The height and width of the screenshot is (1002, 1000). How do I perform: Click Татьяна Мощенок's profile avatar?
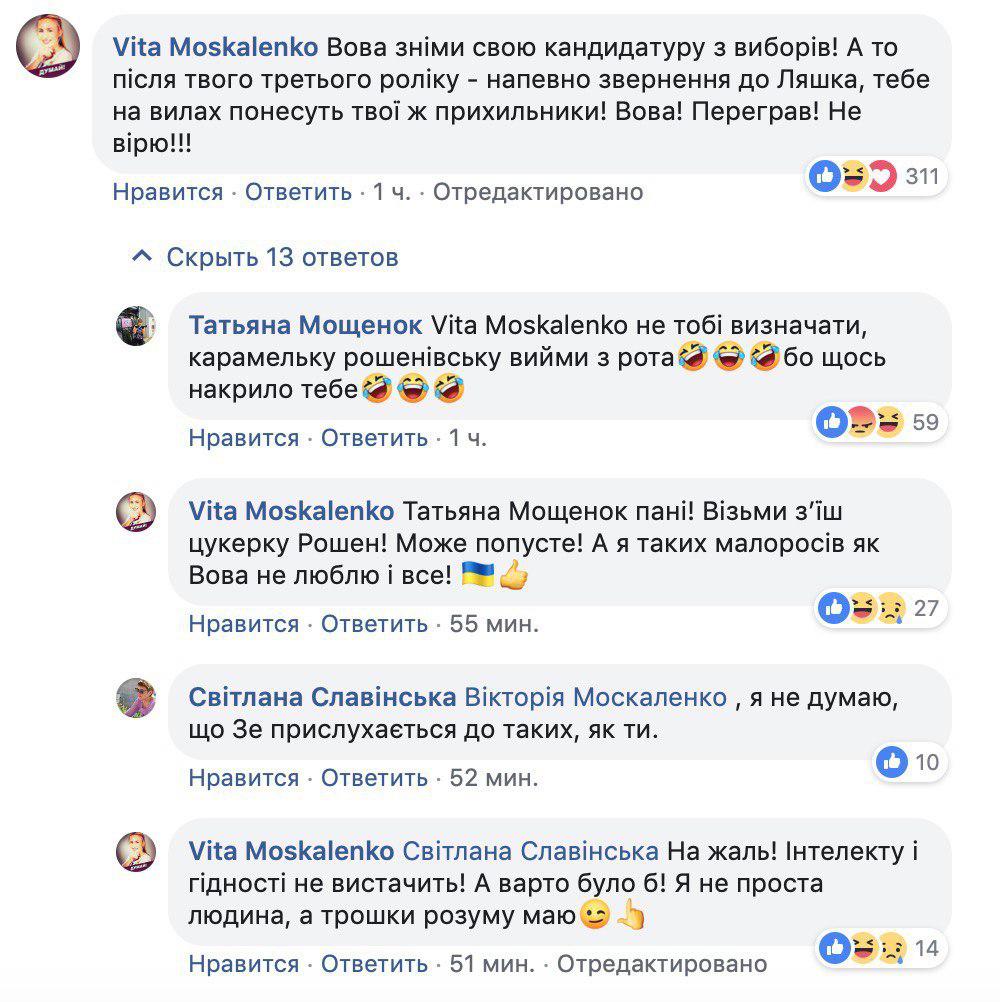coord(136,326)
